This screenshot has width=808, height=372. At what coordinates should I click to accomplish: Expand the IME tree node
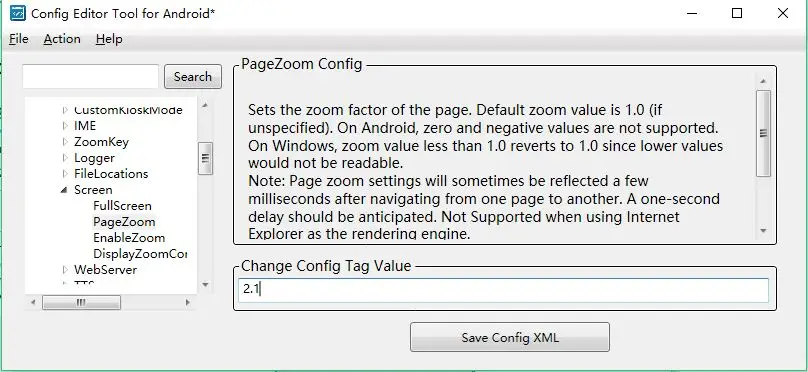click(x=65, y=126)
